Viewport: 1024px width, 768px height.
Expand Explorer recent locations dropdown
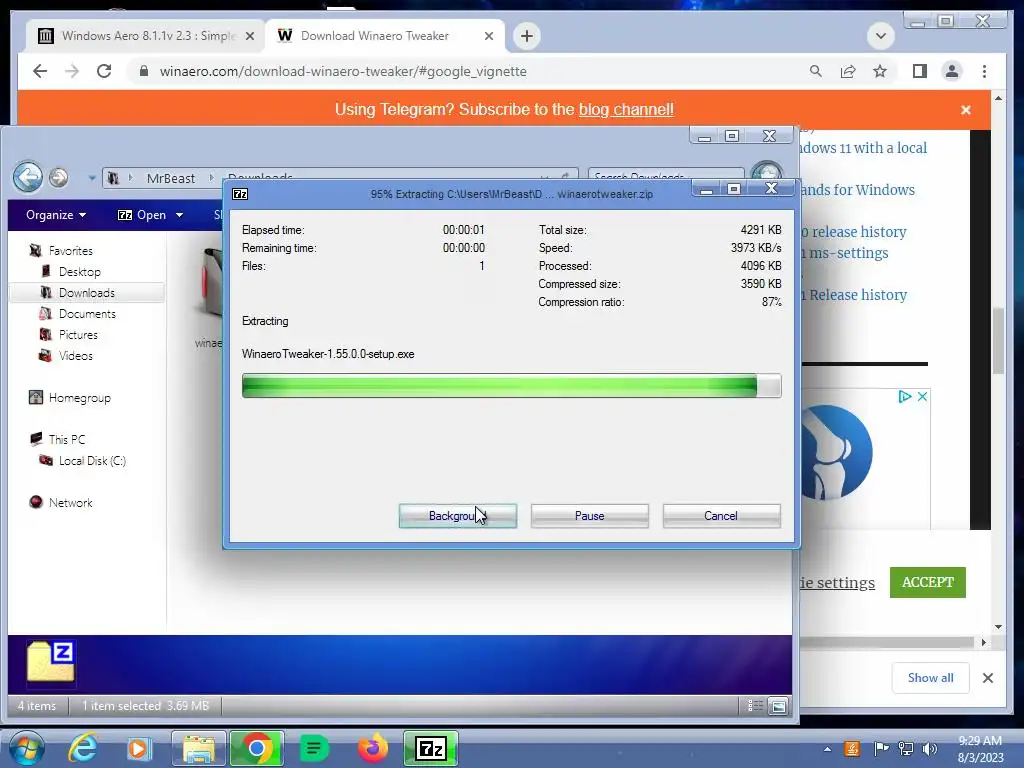(x=91, y=178)
